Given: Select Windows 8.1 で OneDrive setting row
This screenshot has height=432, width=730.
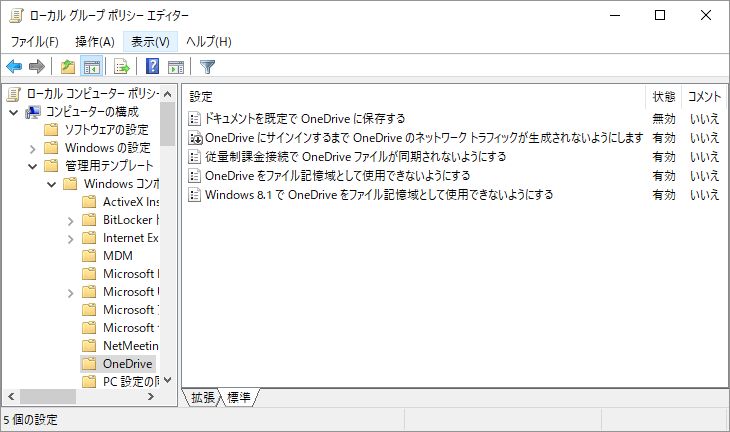Looking at the screenshot, I should [x=379, y=195].
